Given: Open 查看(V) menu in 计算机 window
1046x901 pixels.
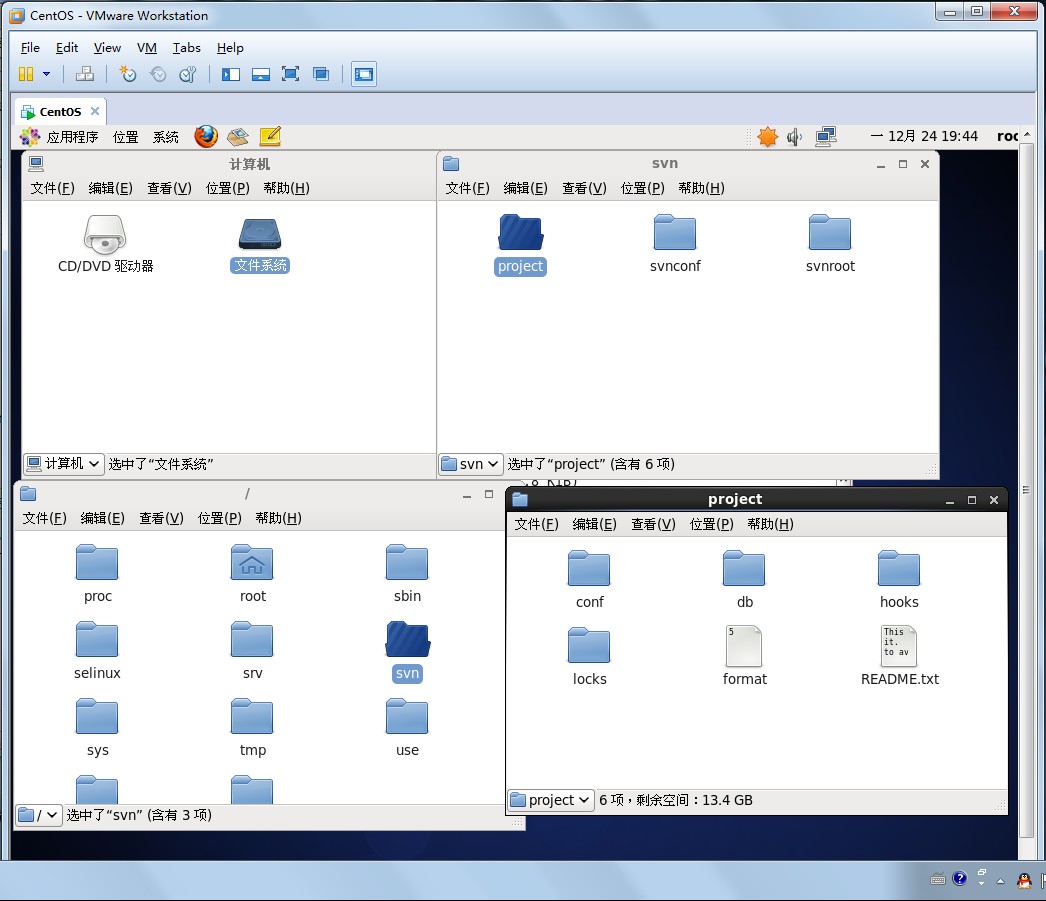Looking at the screenshot, I should pyautogui.click(x=169, y=188).
